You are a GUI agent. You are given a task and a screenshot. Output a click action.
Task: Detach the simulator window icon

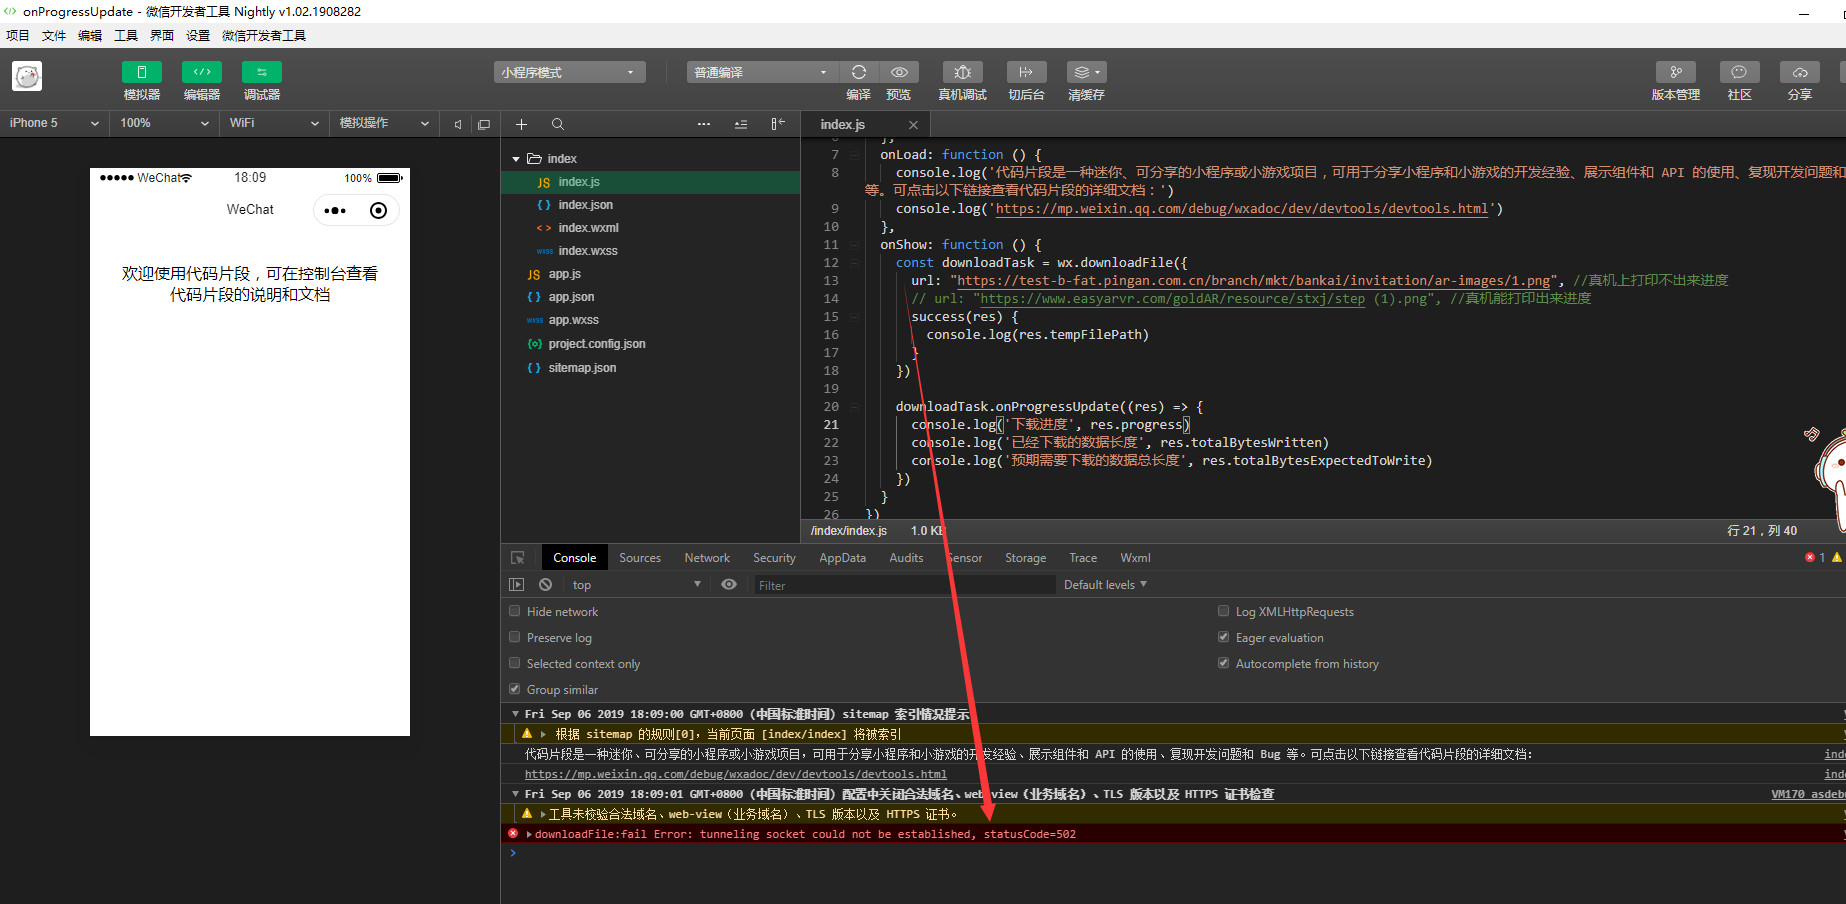tap(484, 124)
